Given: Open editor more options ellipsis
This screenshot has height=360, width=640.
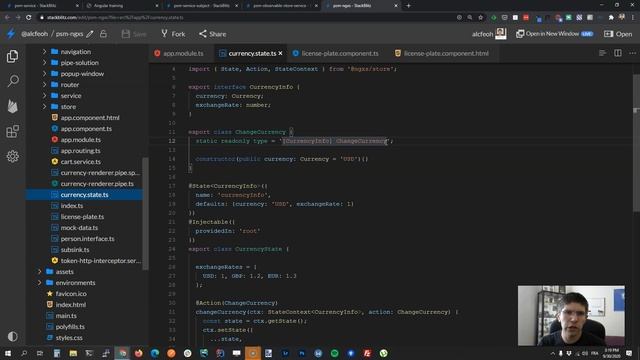Looking at the screenshot, I should (632, 53).
